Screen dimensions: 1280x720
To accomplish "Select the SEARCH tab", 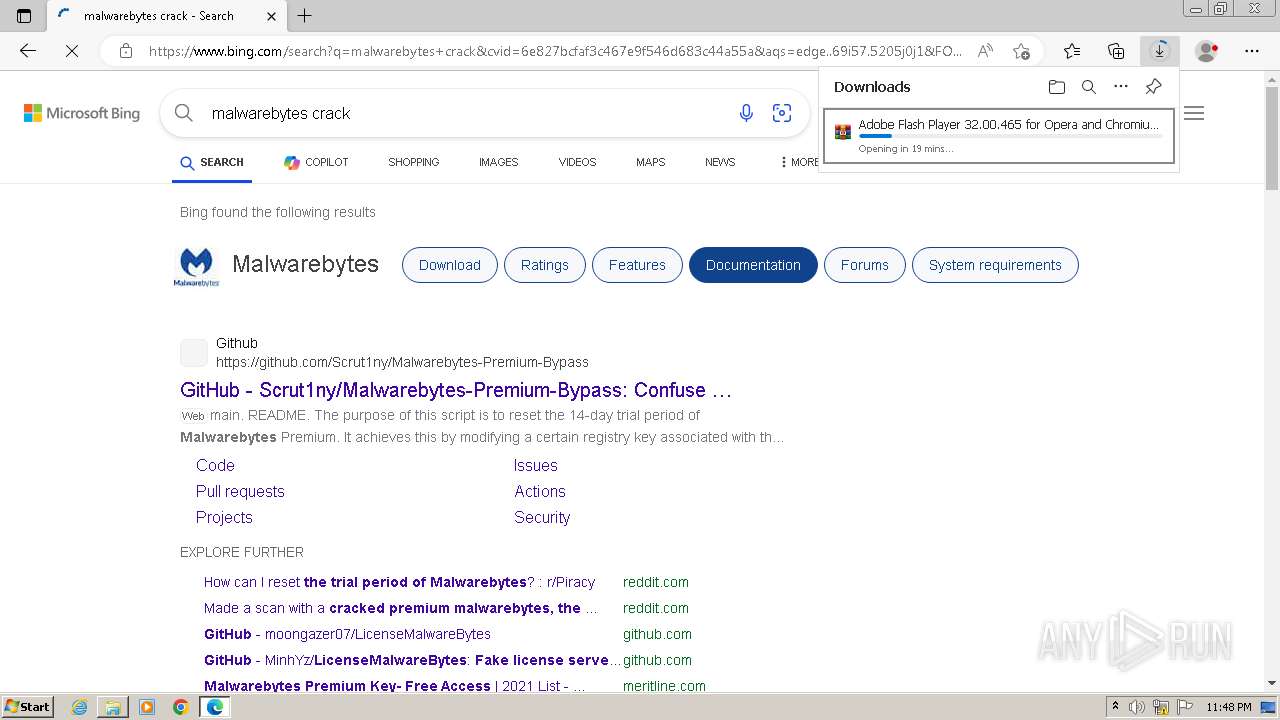I will tap(212, 162).
